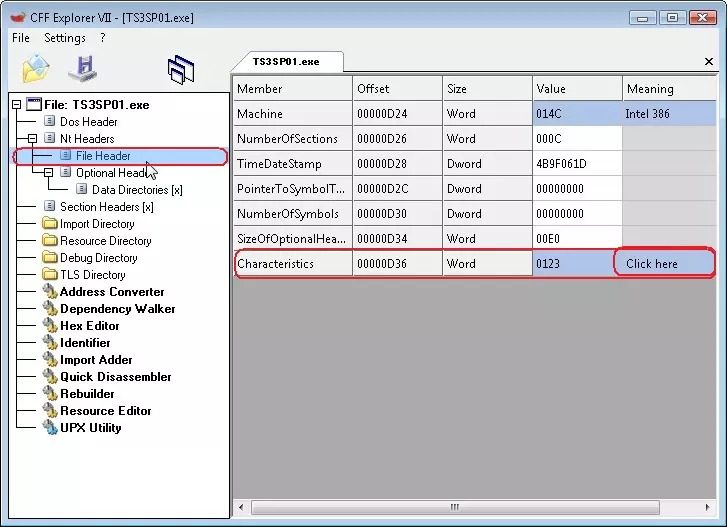Image resolution: width=727 pixels, height=527 pixels.
Task: Open the Identifier tool
Action: coord(85,343)
